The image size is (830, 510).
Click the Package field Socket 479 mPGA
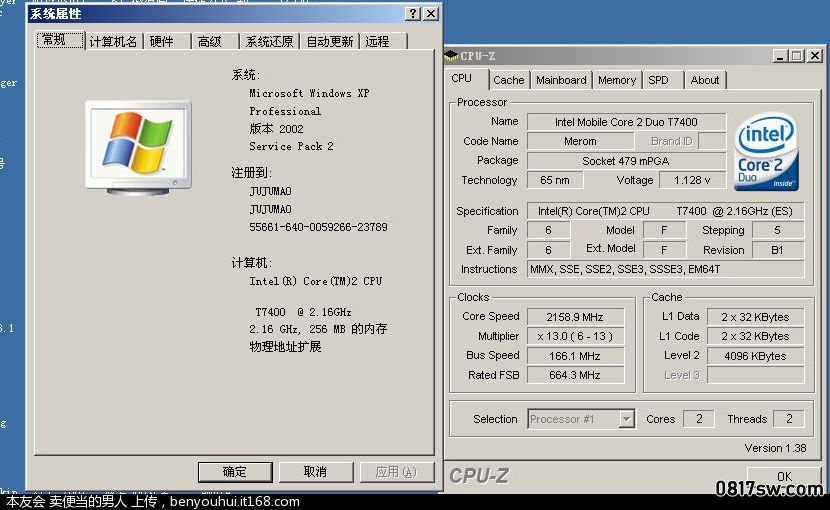[x=626, y=161]
